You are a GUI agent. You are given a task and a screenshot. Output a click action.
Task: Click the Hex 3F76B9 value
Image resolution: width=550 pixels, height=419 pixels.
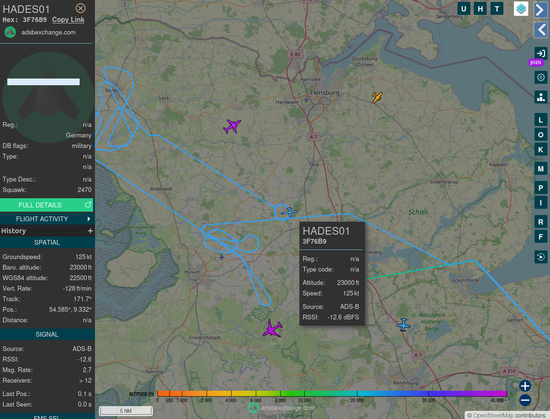34,20
